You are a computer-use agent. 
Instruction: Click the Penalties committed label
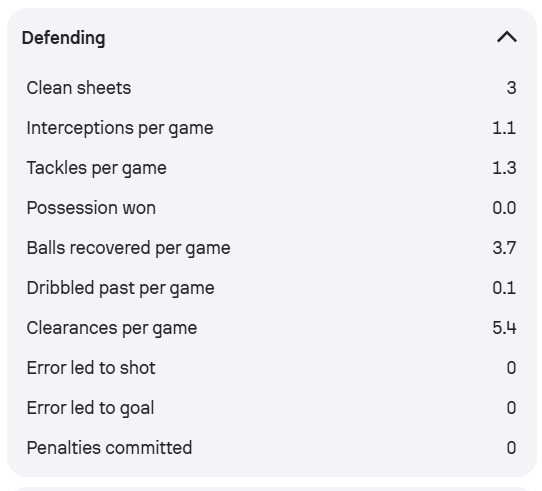click(110, 448)
